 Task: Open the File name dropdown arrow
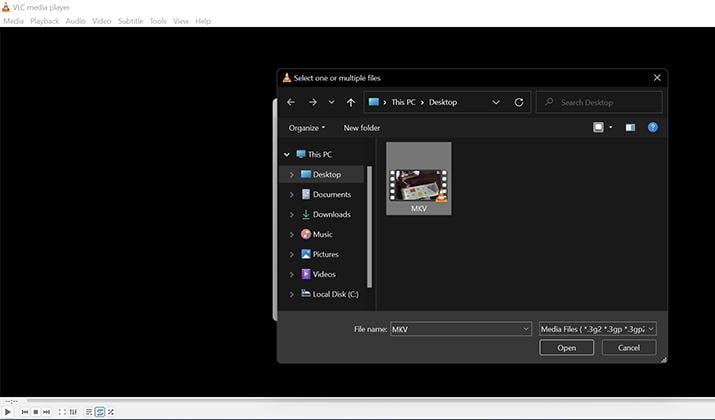pyautogui.click(x=526, y=329)
